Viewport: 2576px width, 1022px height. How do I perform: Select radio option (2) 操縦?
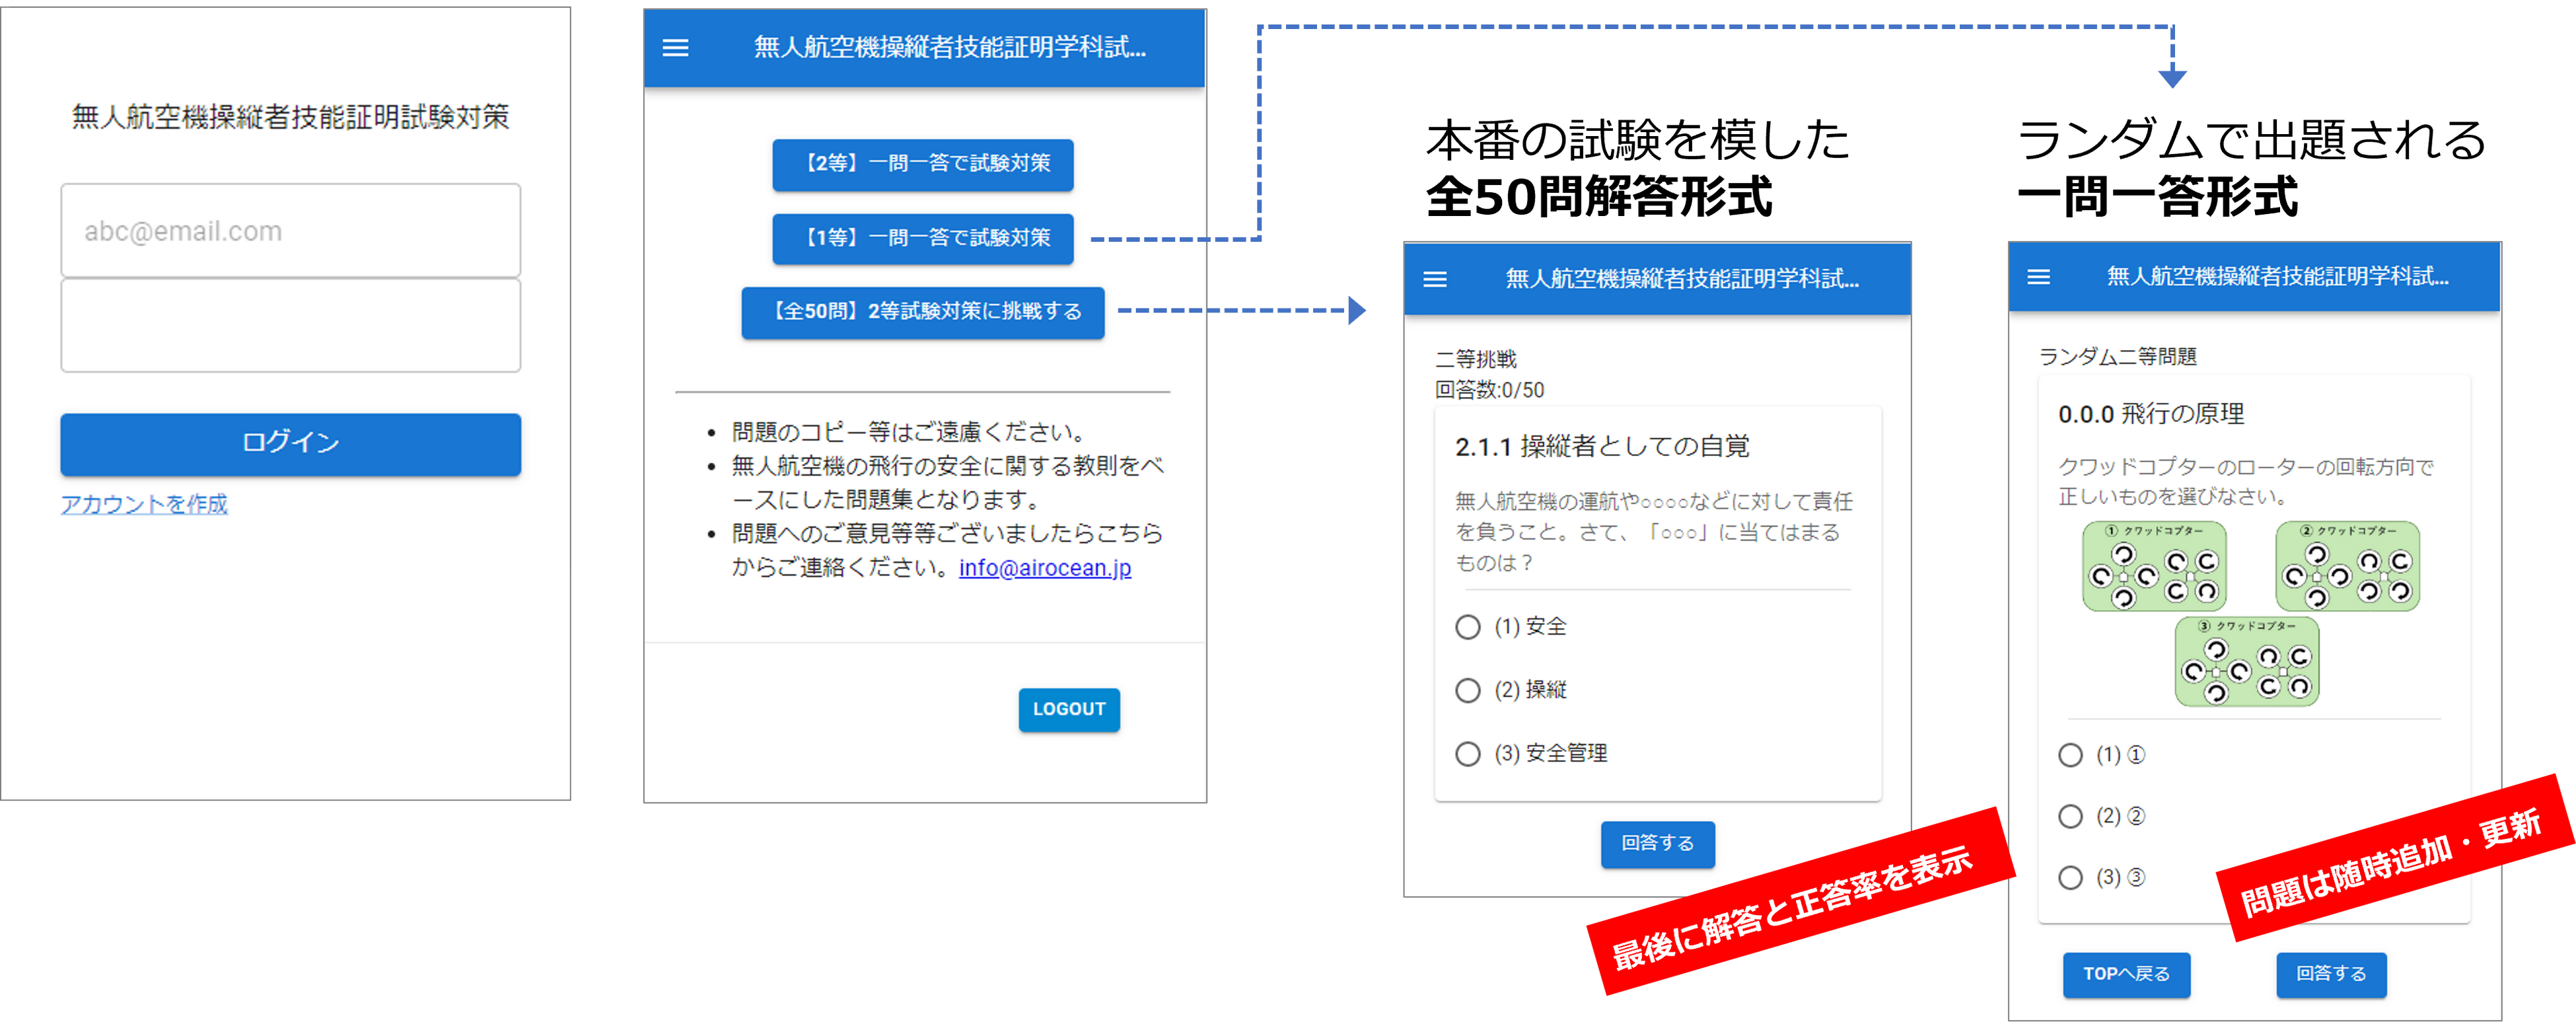(1468, 690)
